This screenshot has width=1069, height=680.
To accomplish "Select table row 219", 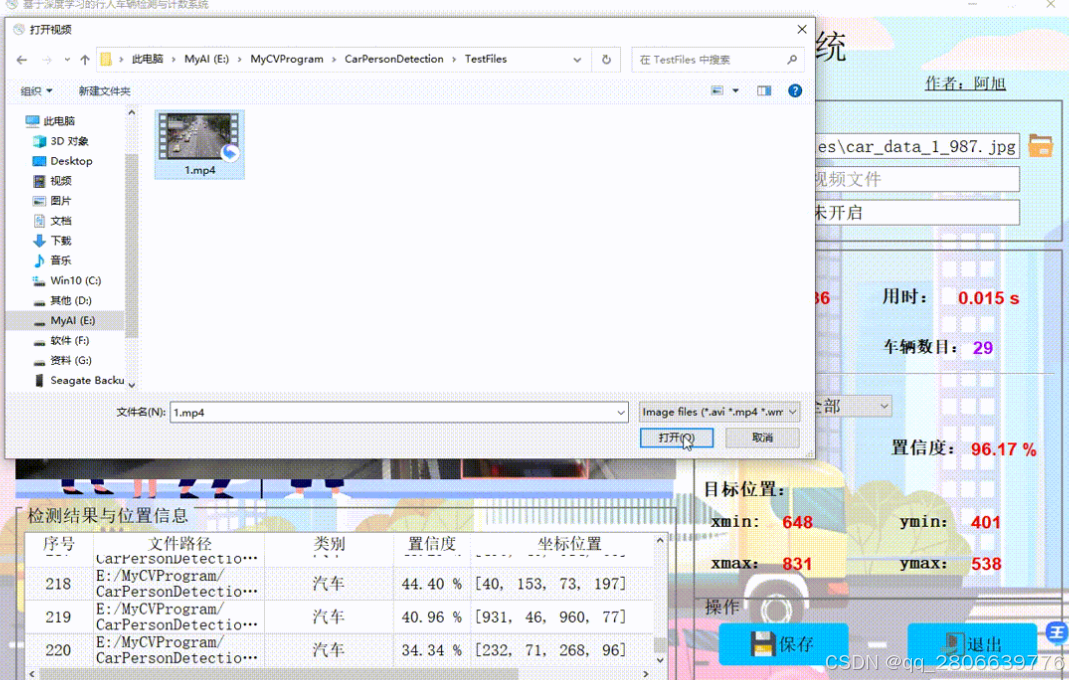I will click(339, 617).
